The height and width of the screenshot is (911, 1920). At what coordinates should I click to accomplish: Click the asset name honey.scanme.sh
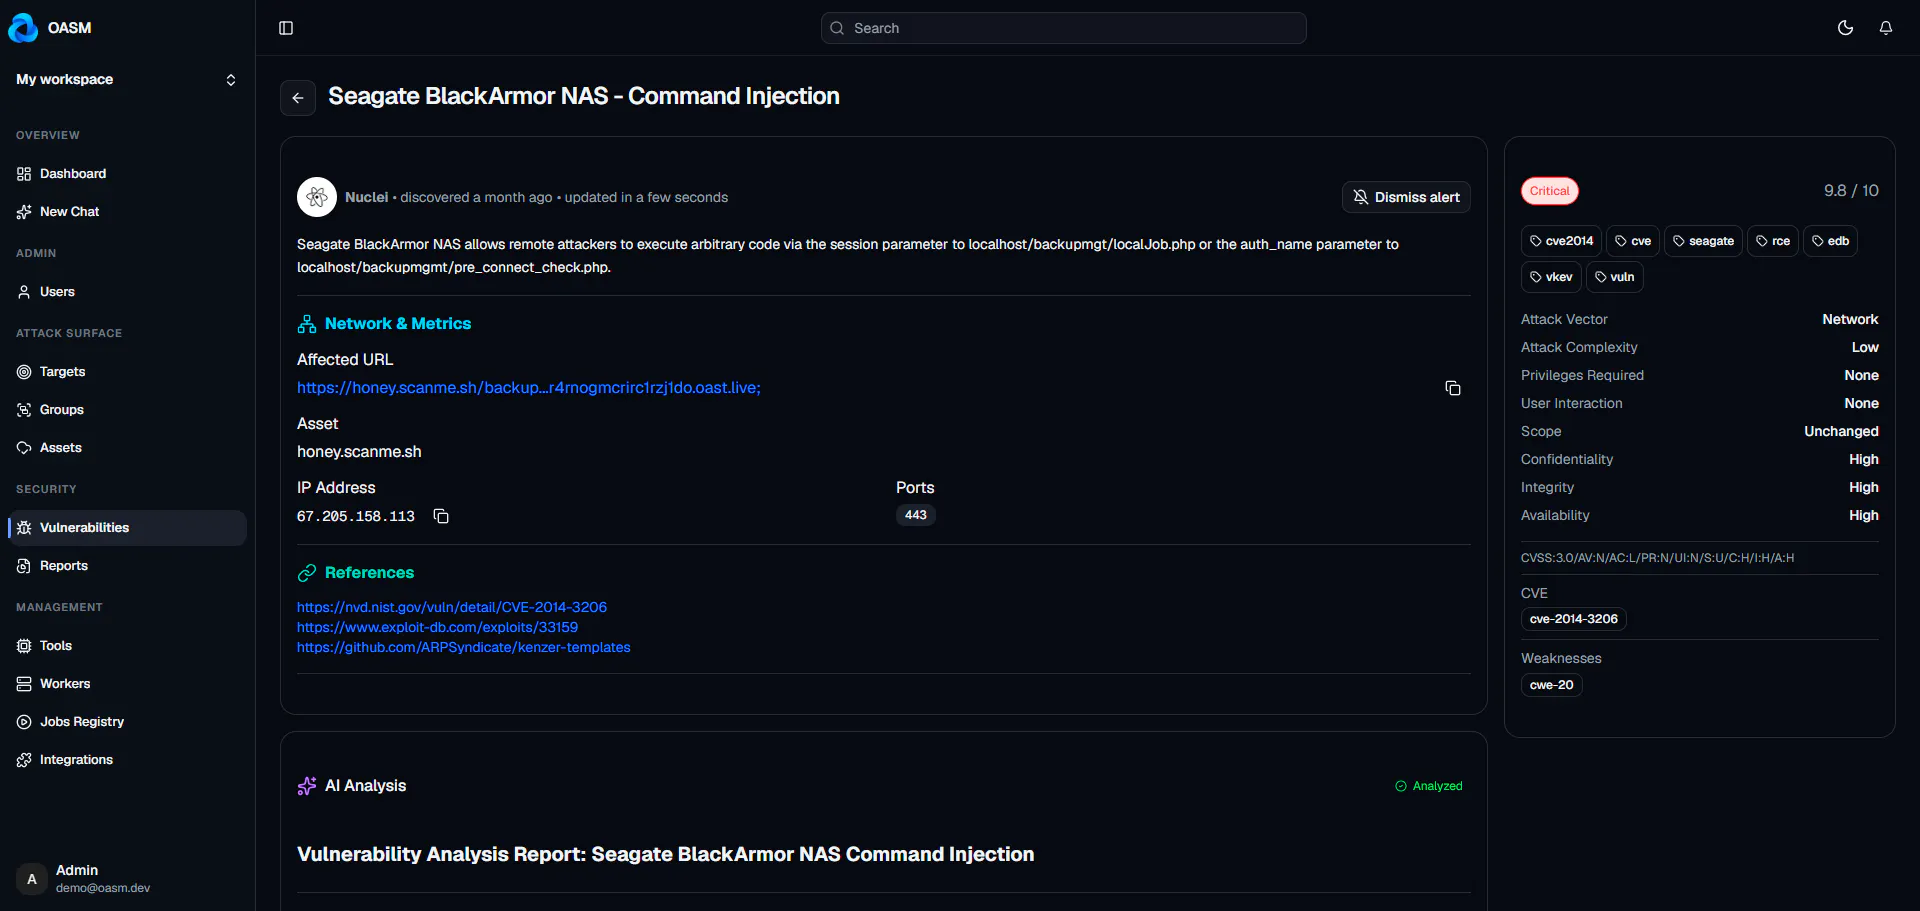[x=359, y=452]
